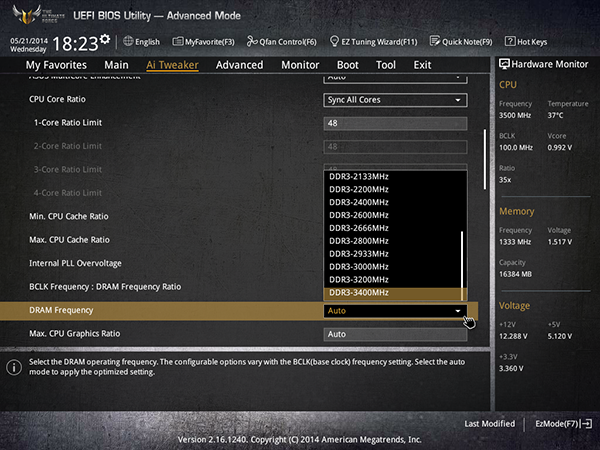Open Hot Keys question mark icon
600x450 pixels.
point(510,41)
